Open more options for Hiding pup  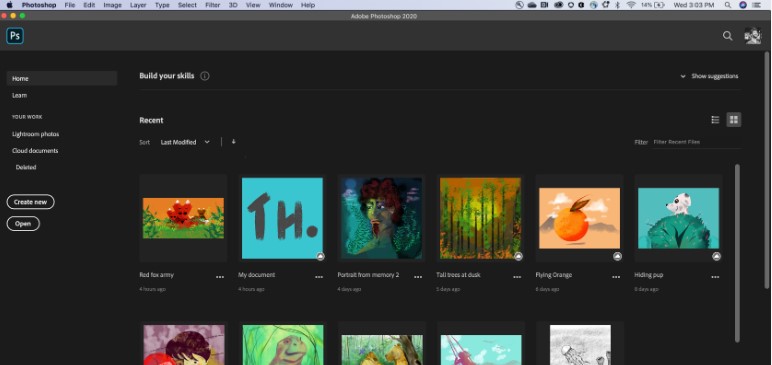coord(715,277)
